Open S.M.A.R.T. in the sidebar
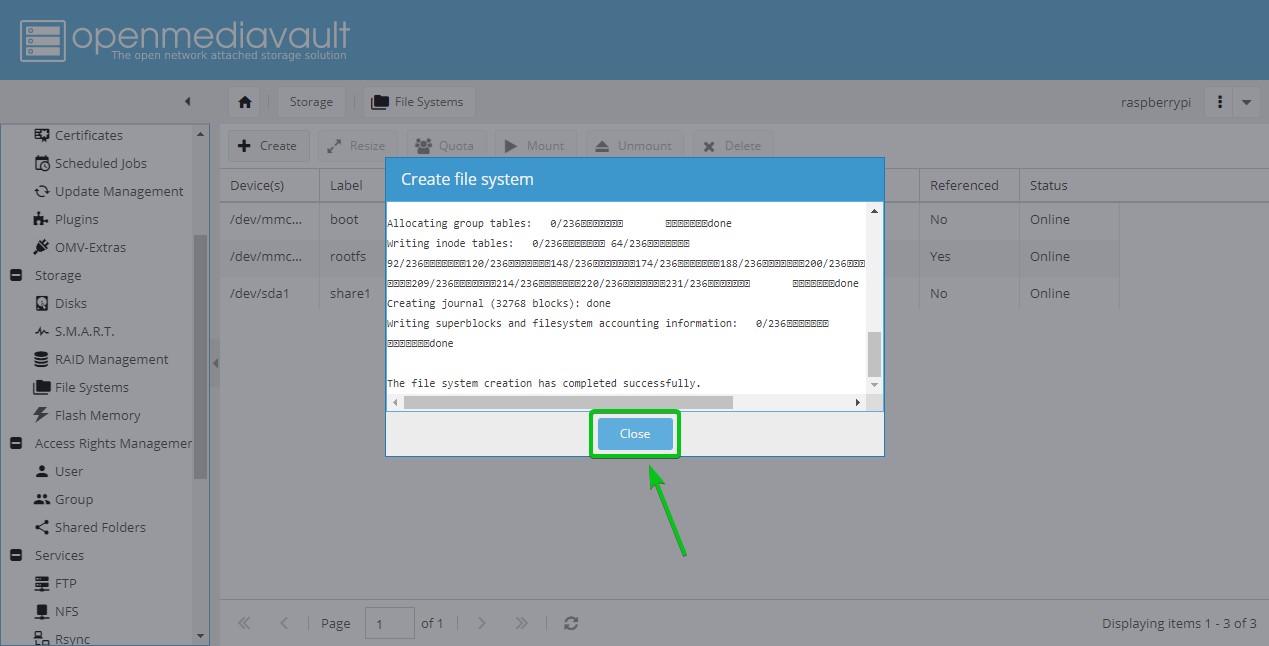1269x646 pixels. coord(84,331)
